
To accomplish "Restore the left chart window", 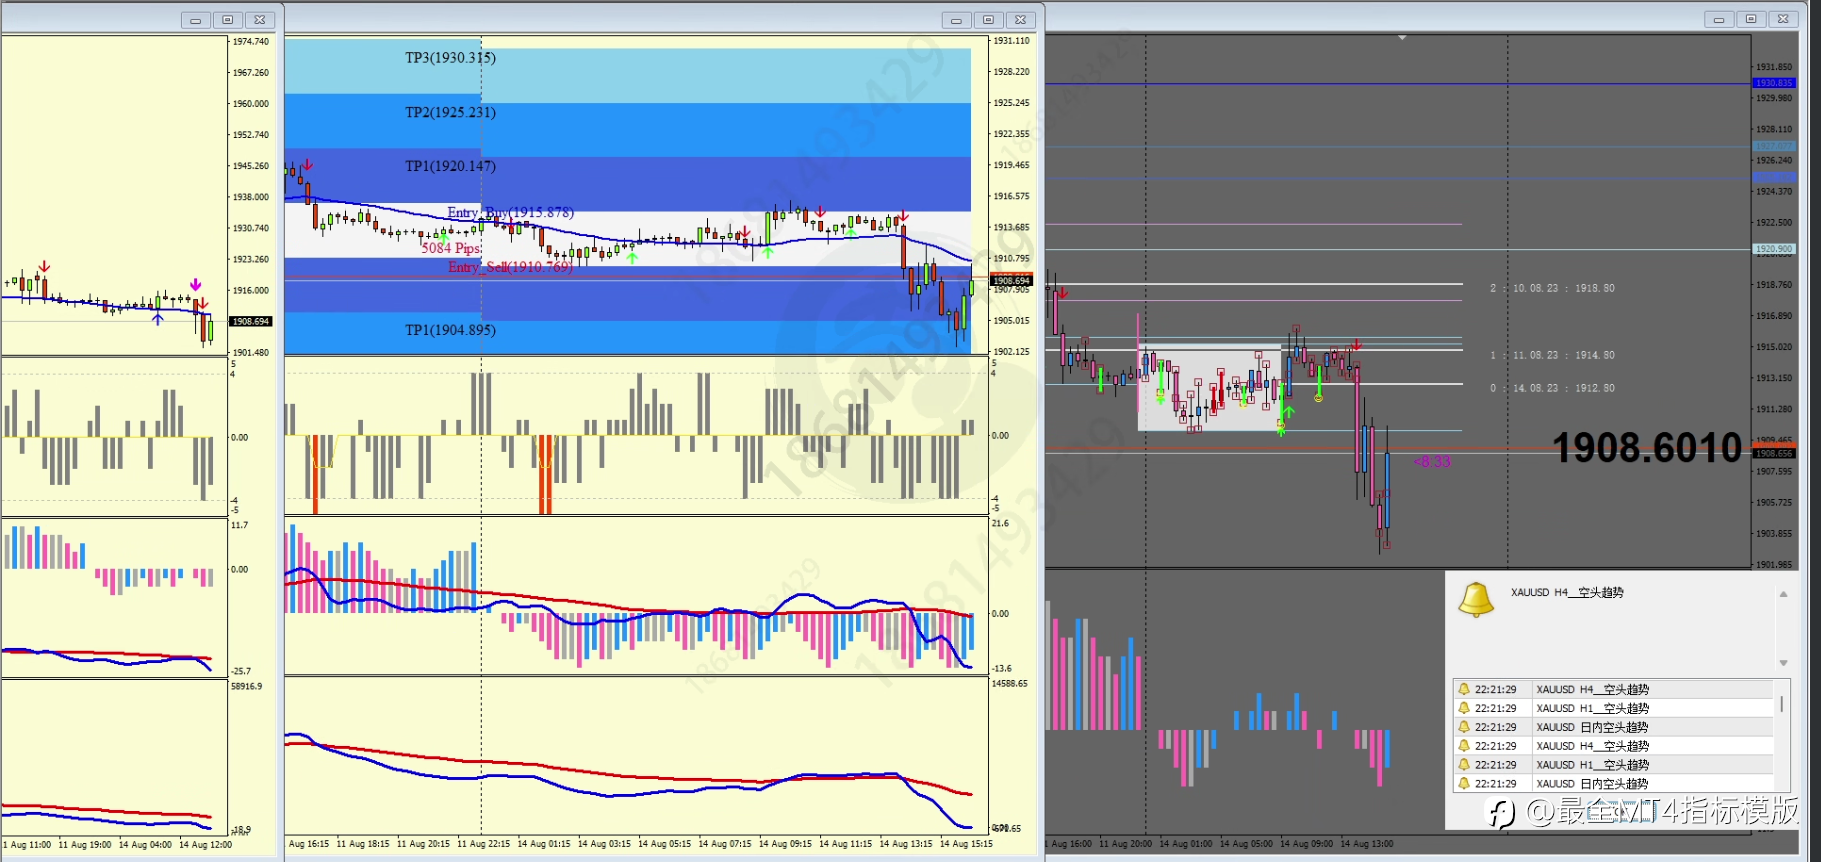I will (228, 20).
